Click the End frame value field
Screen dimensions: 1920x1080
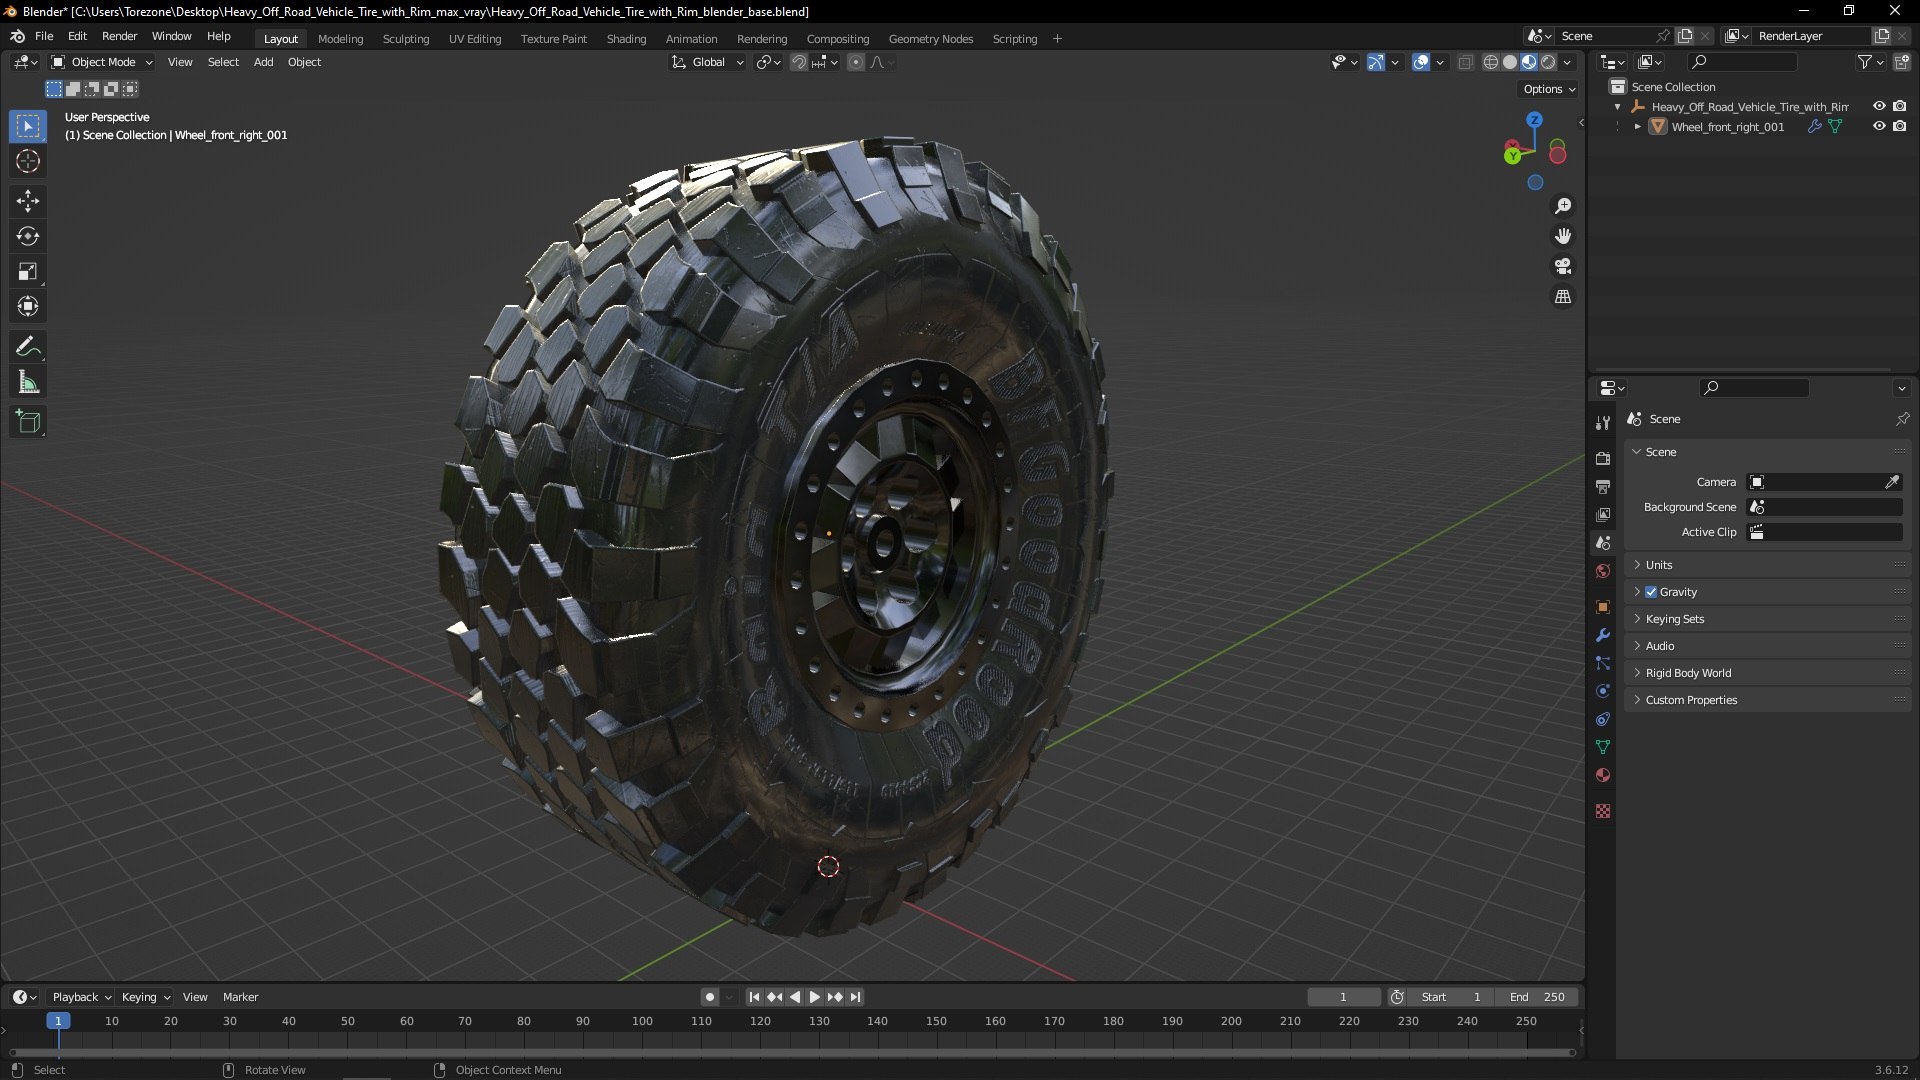click(1537, 997)
